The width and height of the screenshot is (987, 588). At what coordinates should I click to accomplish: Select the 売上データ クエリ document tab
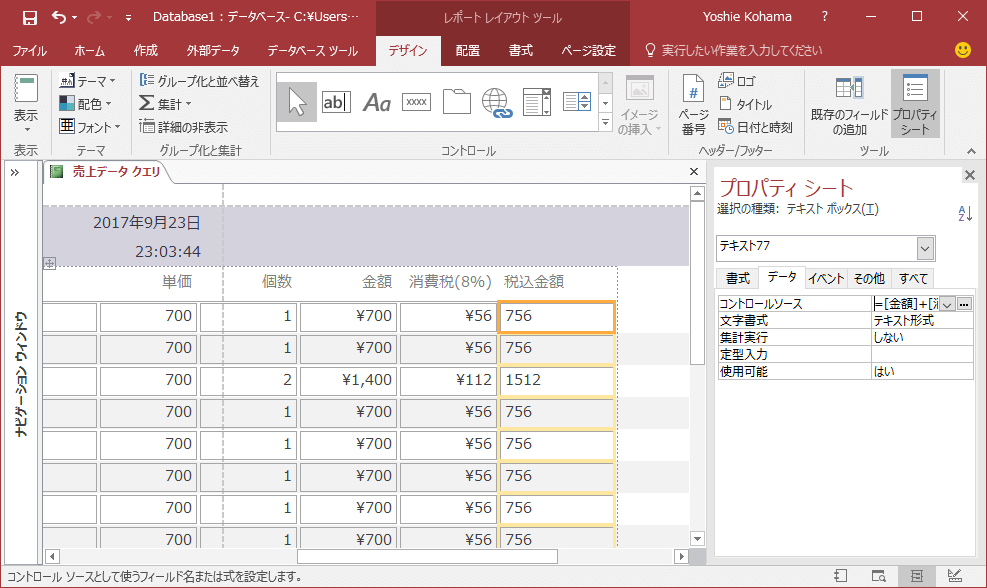[106, 172]
